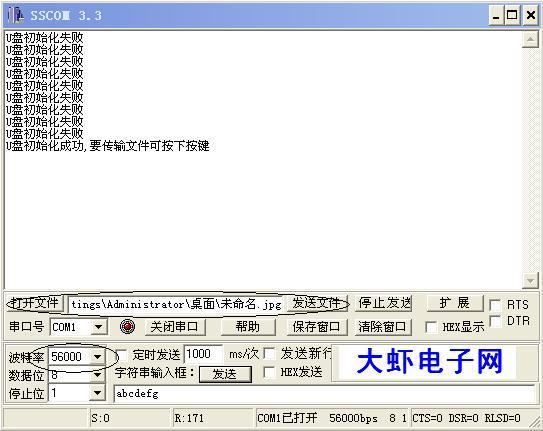Viewport: 543px width, 431px height.
Task: Click the red serial port status indicator
Action: (x=127, y=326)
